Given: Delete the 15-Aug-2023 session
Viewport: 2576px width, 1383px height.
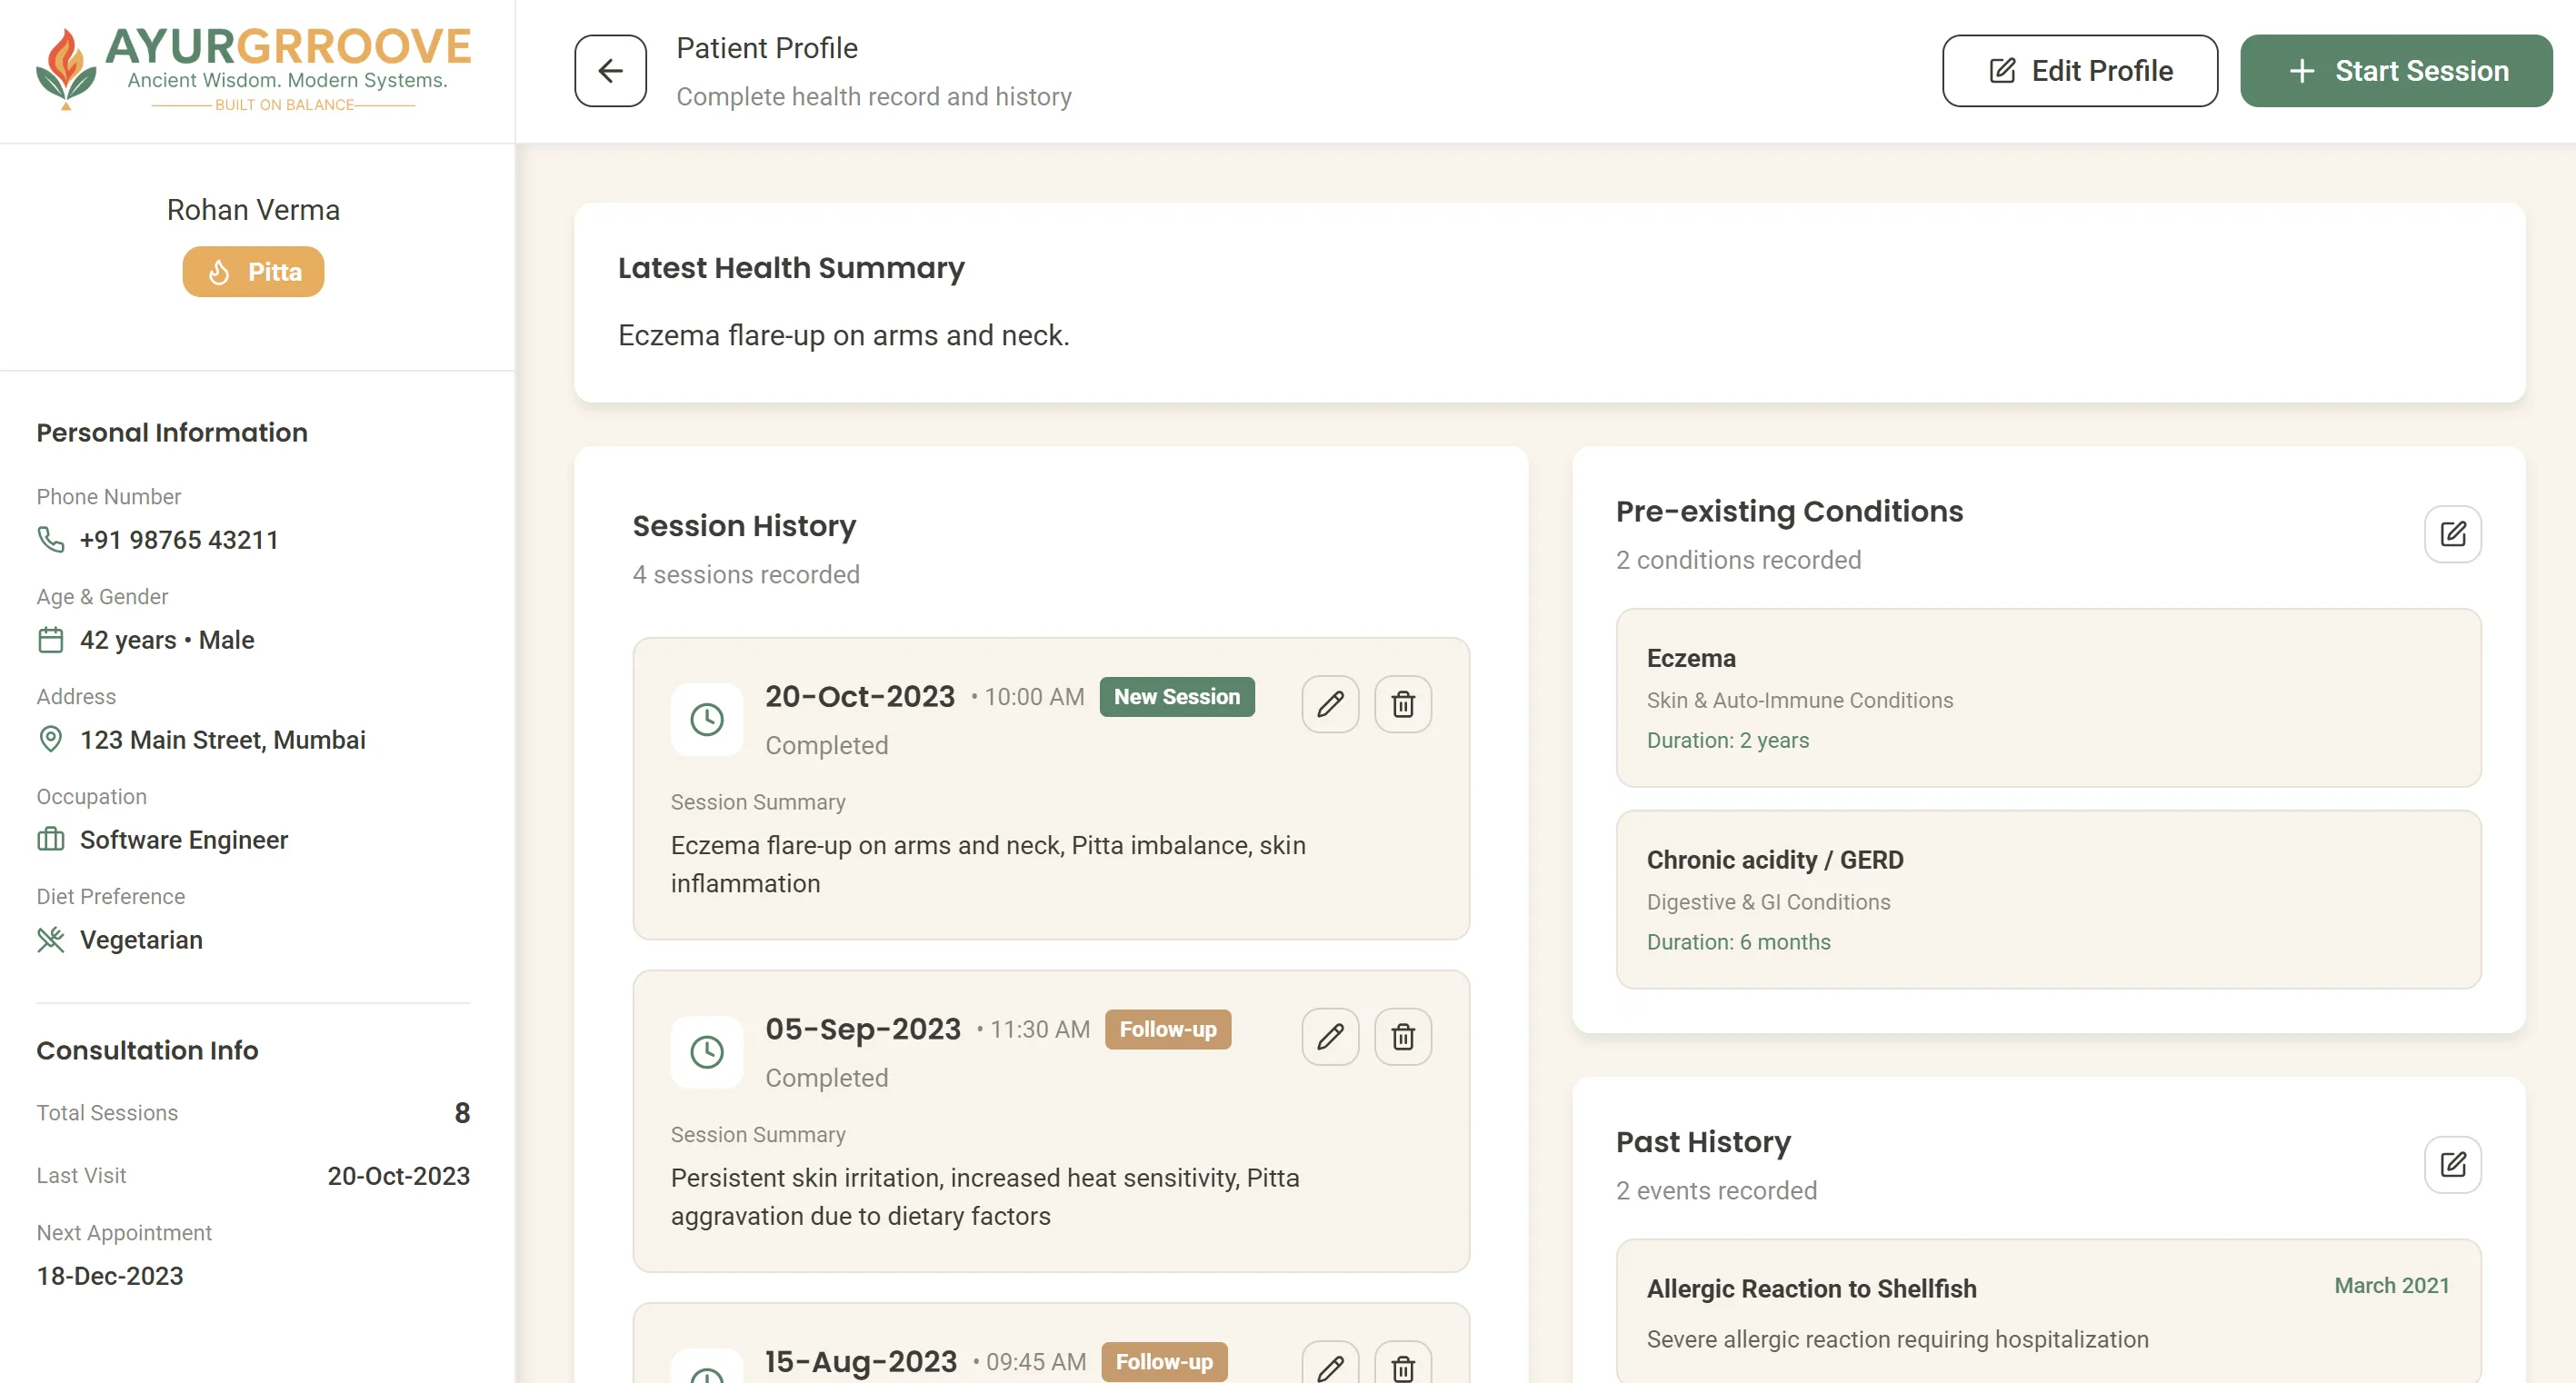Looking at the screenshot, I should (x=1403, y=1364).
